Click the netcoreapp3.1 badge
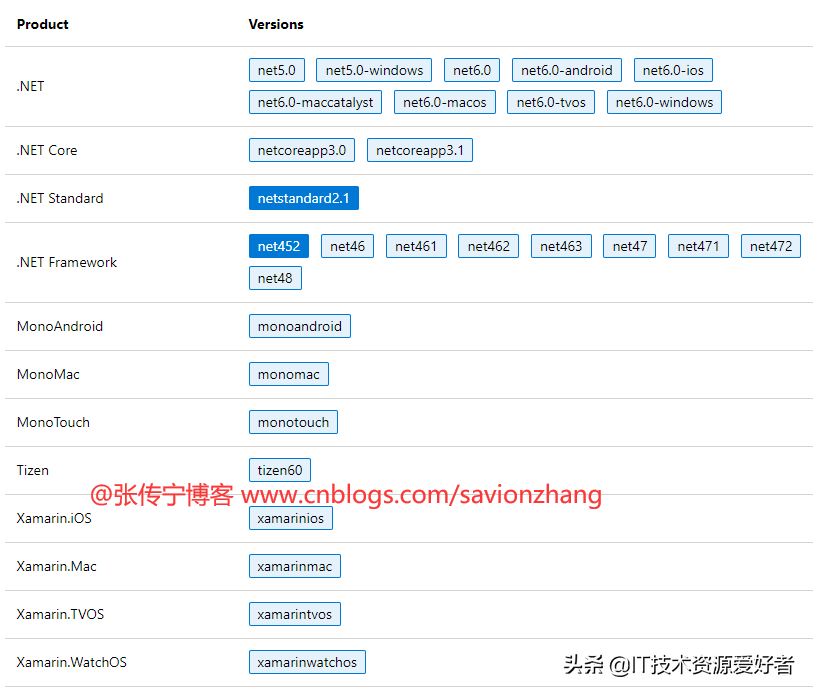The image size is (813, 694). click(419, 150)
